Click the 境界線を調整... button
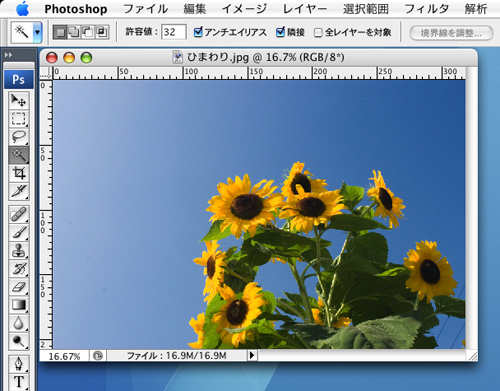This screenshot has height=391, width=500. 451,33
